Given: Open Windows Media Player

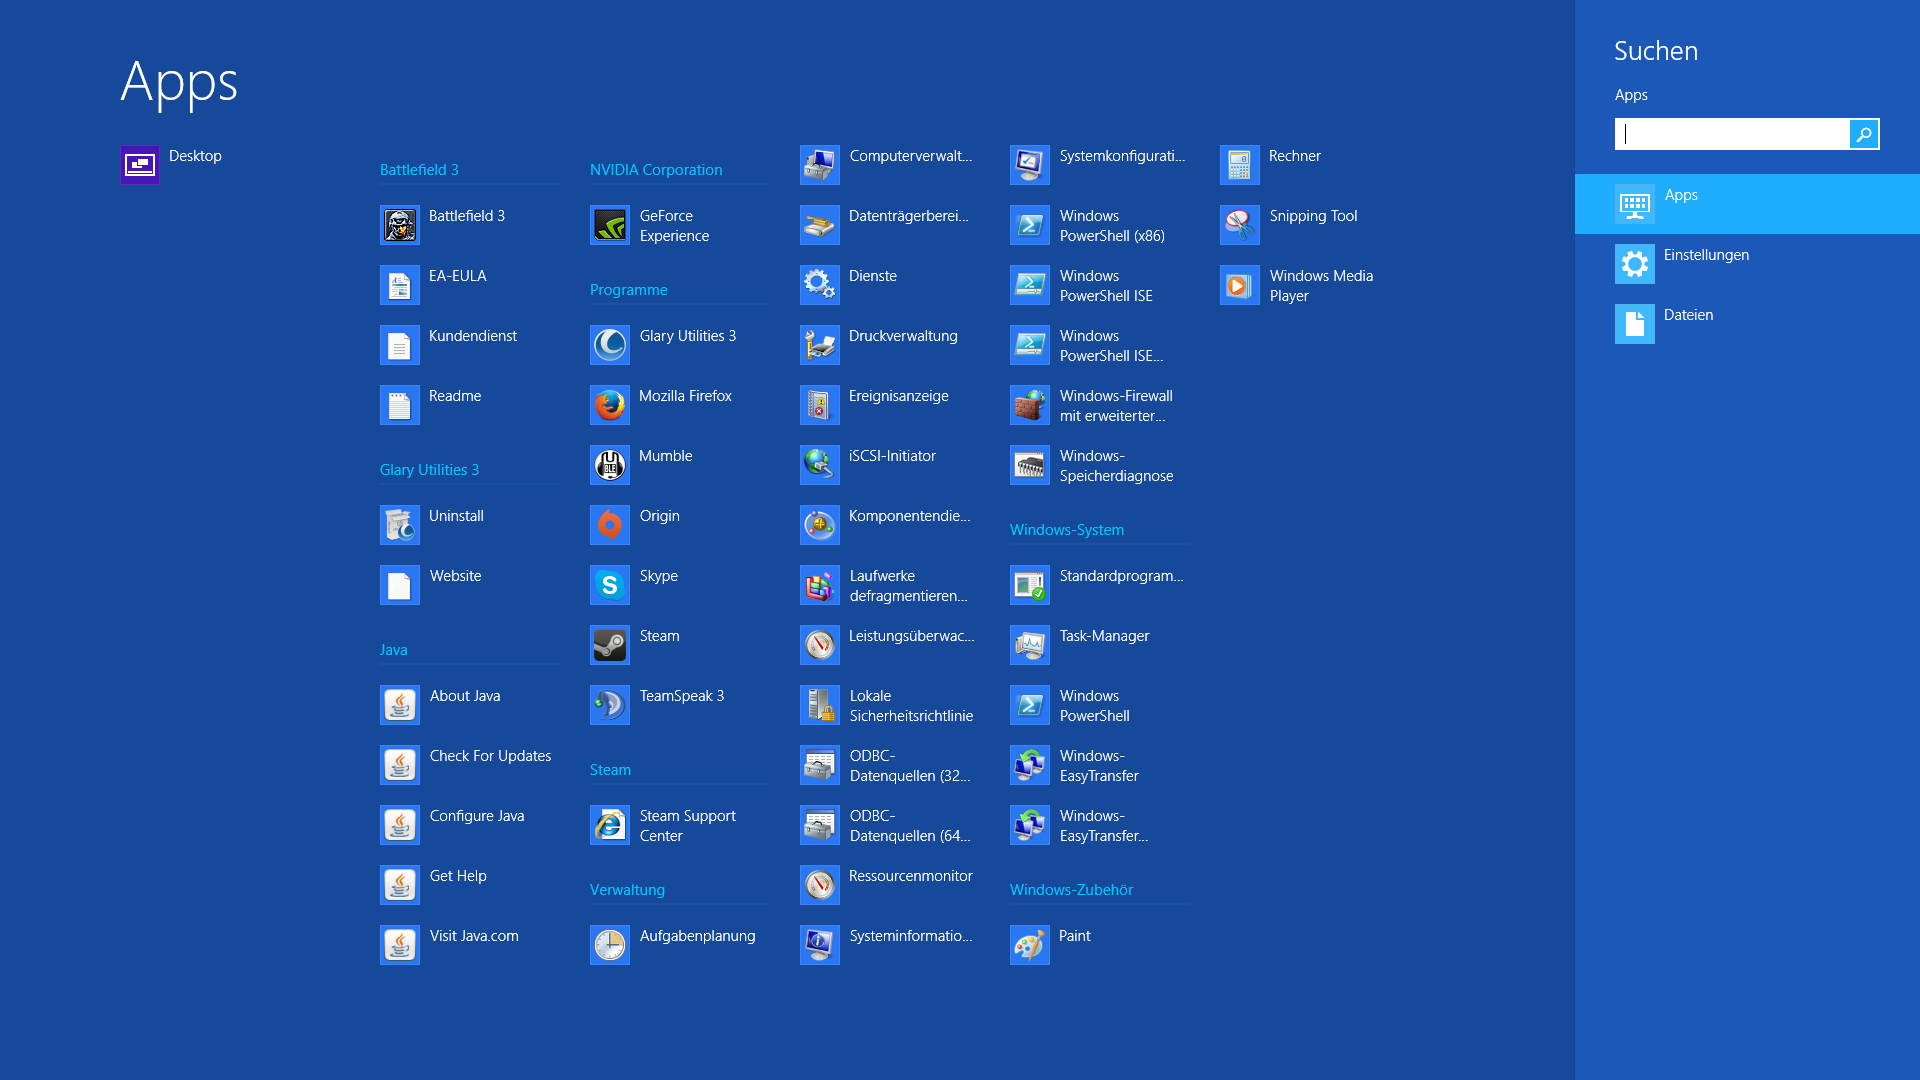Looking at the screenshot, I should pyautogui.click(x=1240, y=285).
